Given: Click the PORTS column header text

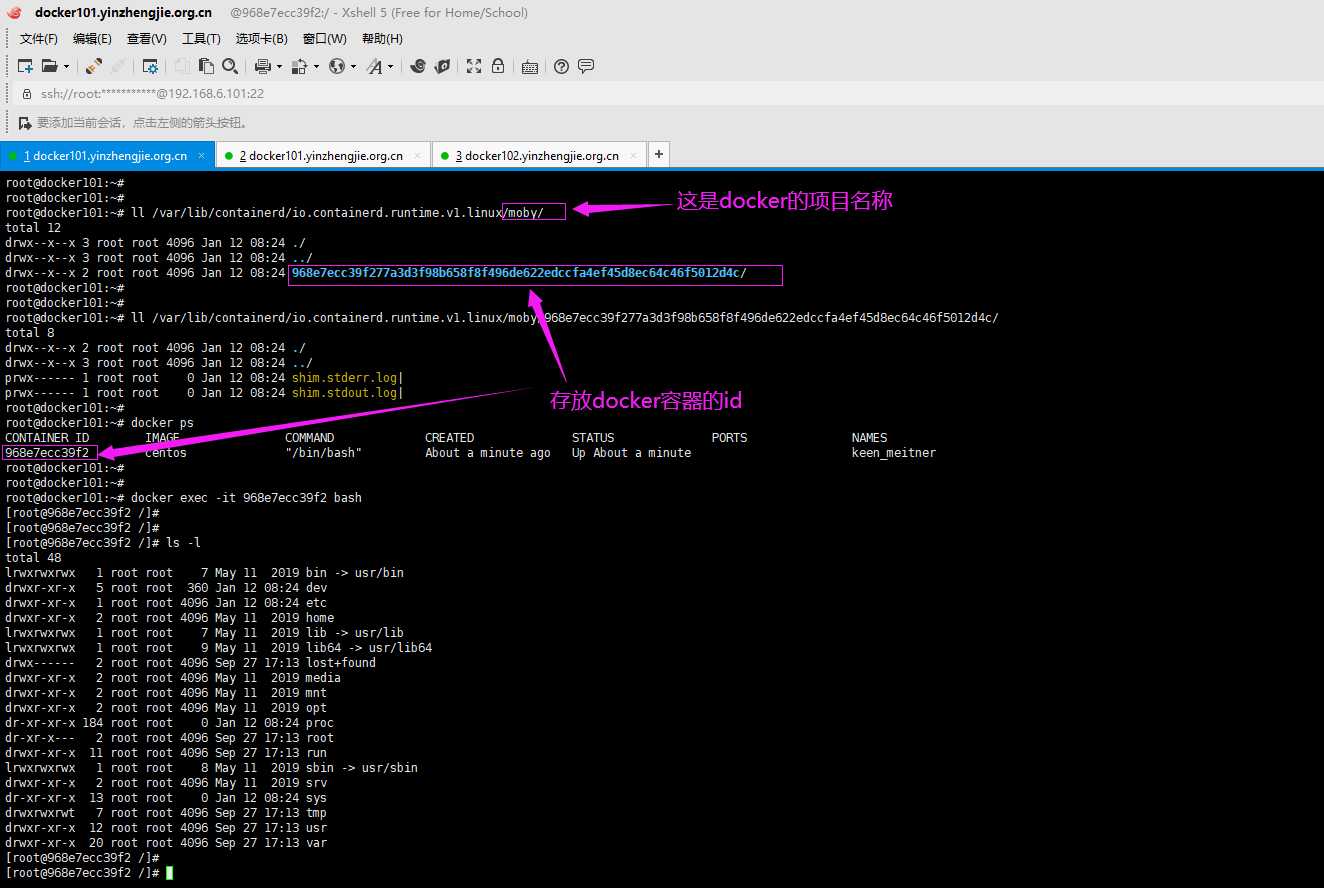Looking at the screenshot, I should tap(729, 438).
